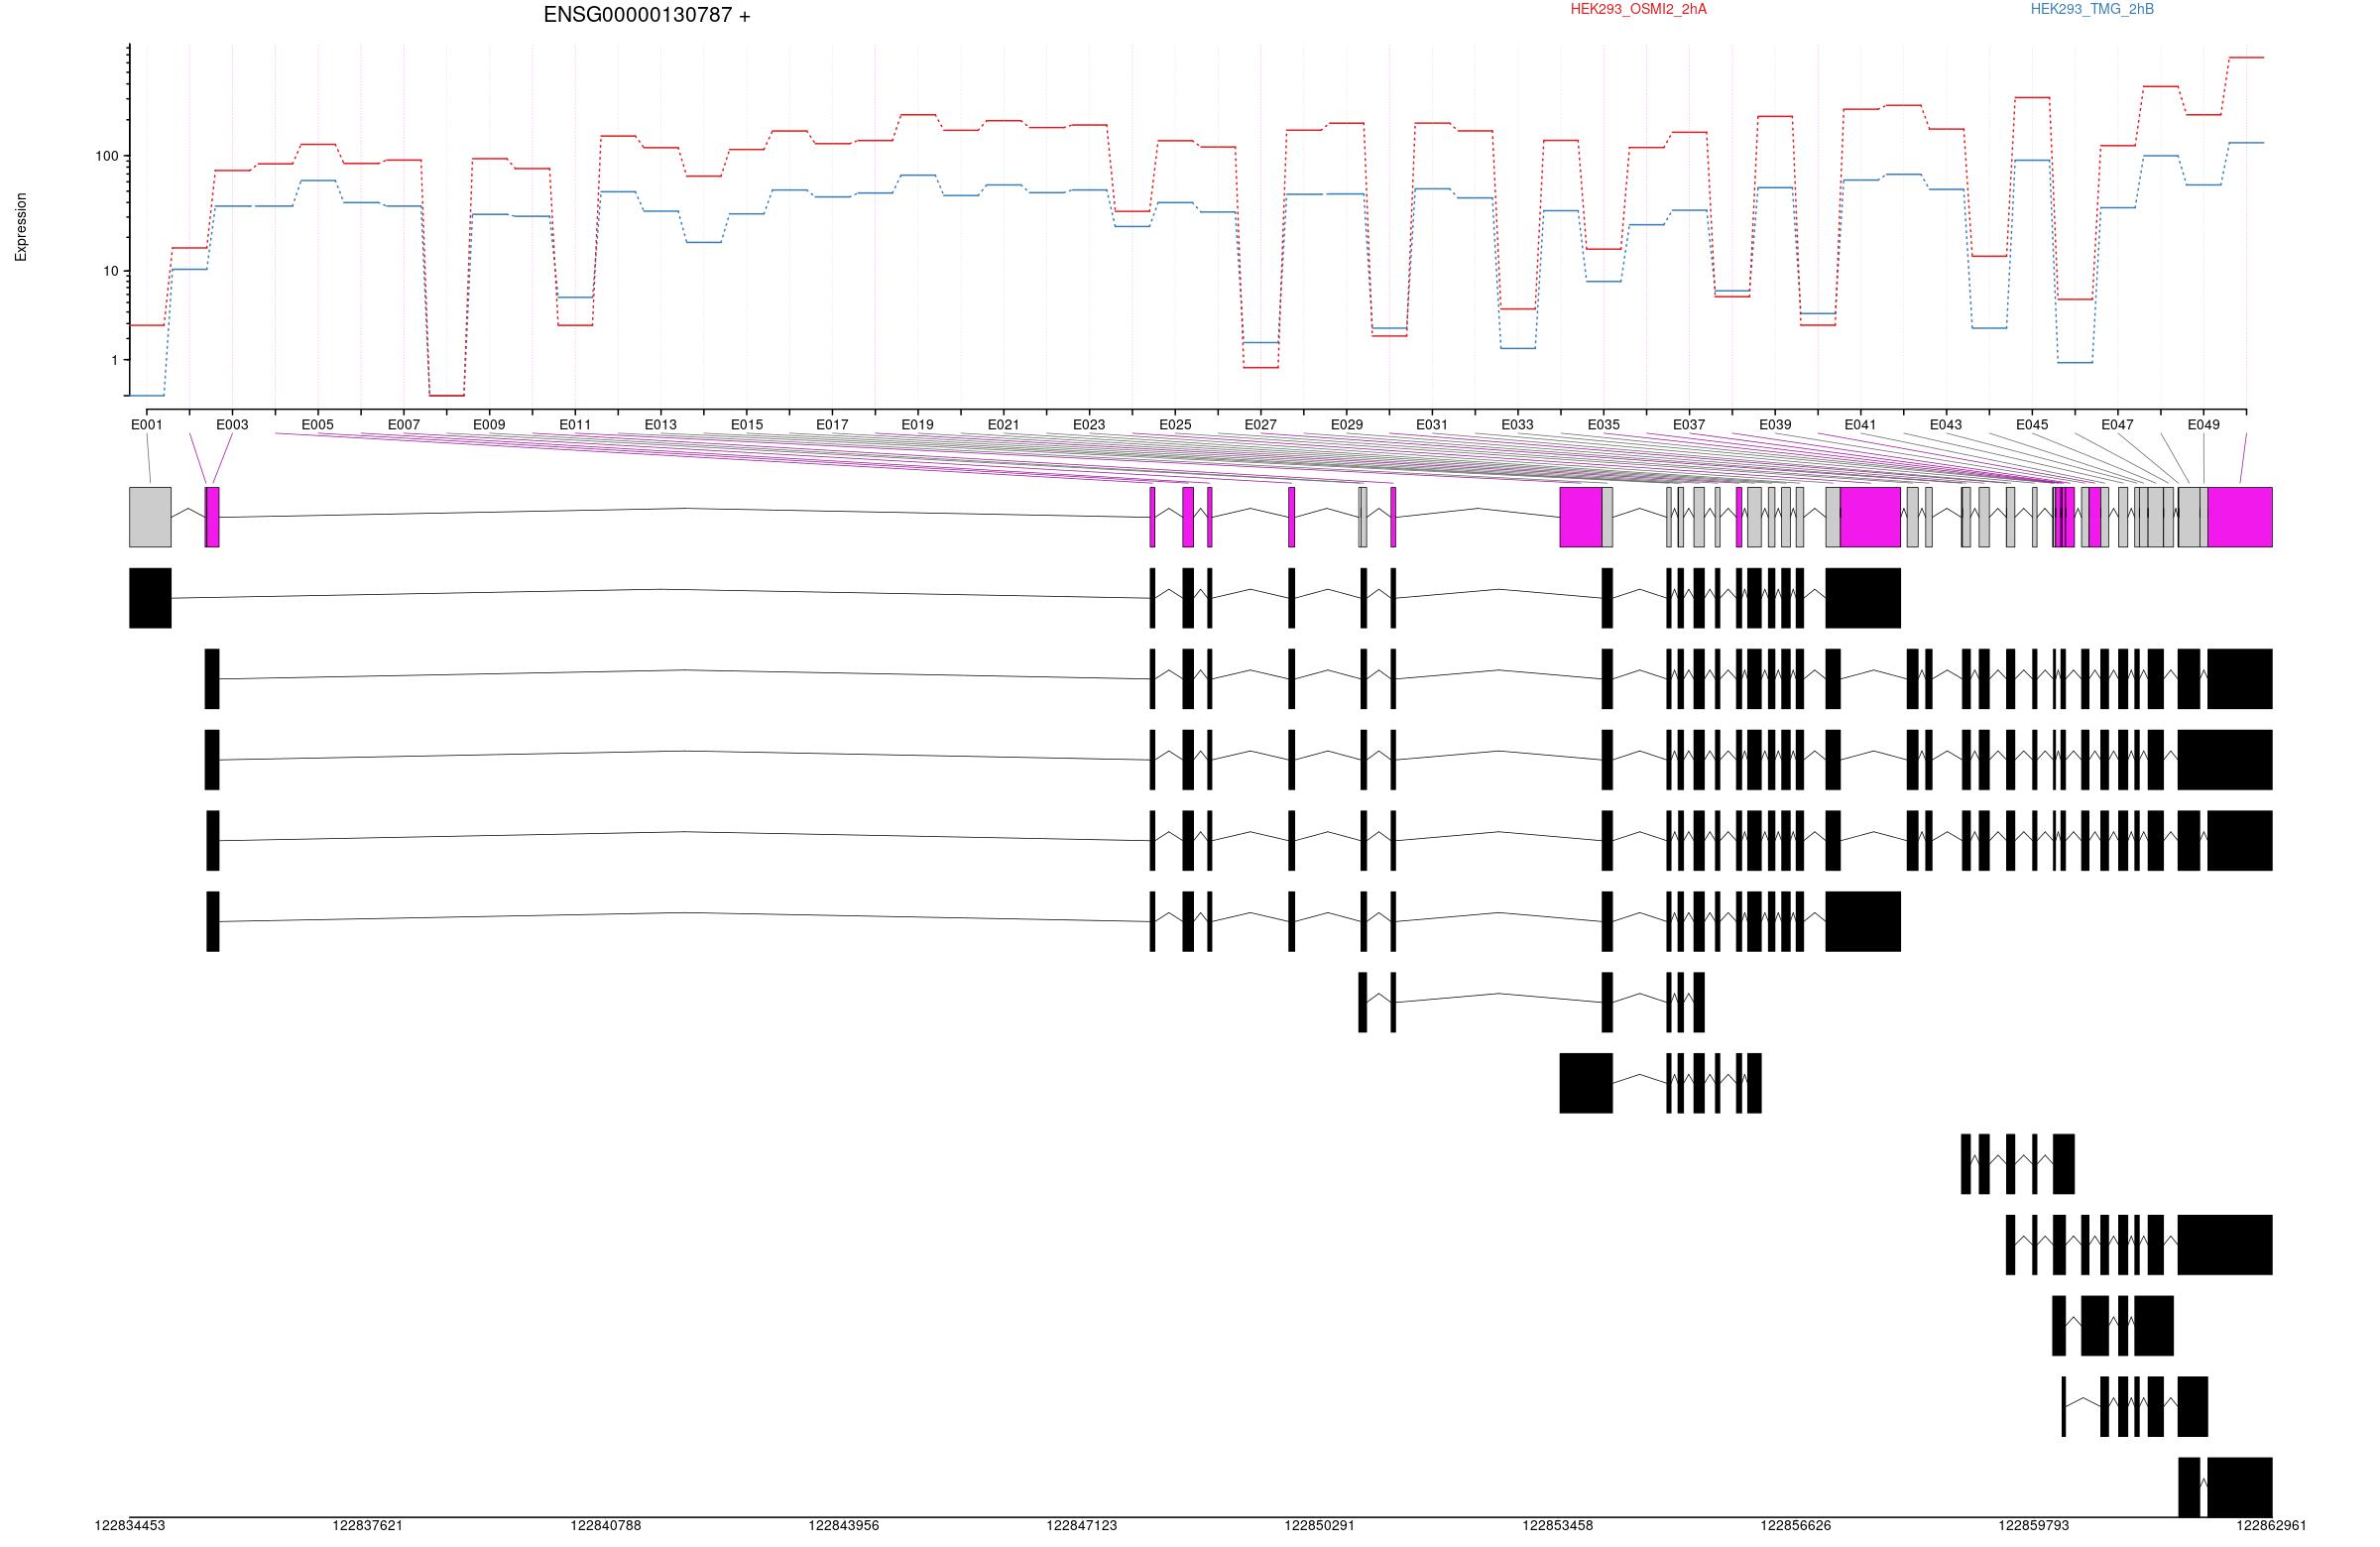Click exon bin label E049
The image size is (2380, 1547).
point(2204,424)
